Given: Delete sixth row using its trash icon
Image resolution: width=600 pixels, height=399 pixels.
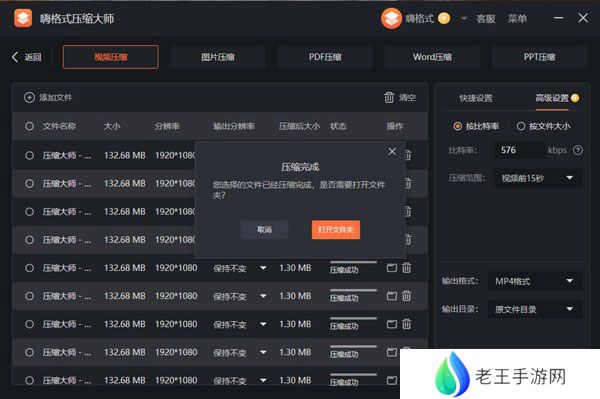Looking at the screenshot, I should click(x=406, y=296).
